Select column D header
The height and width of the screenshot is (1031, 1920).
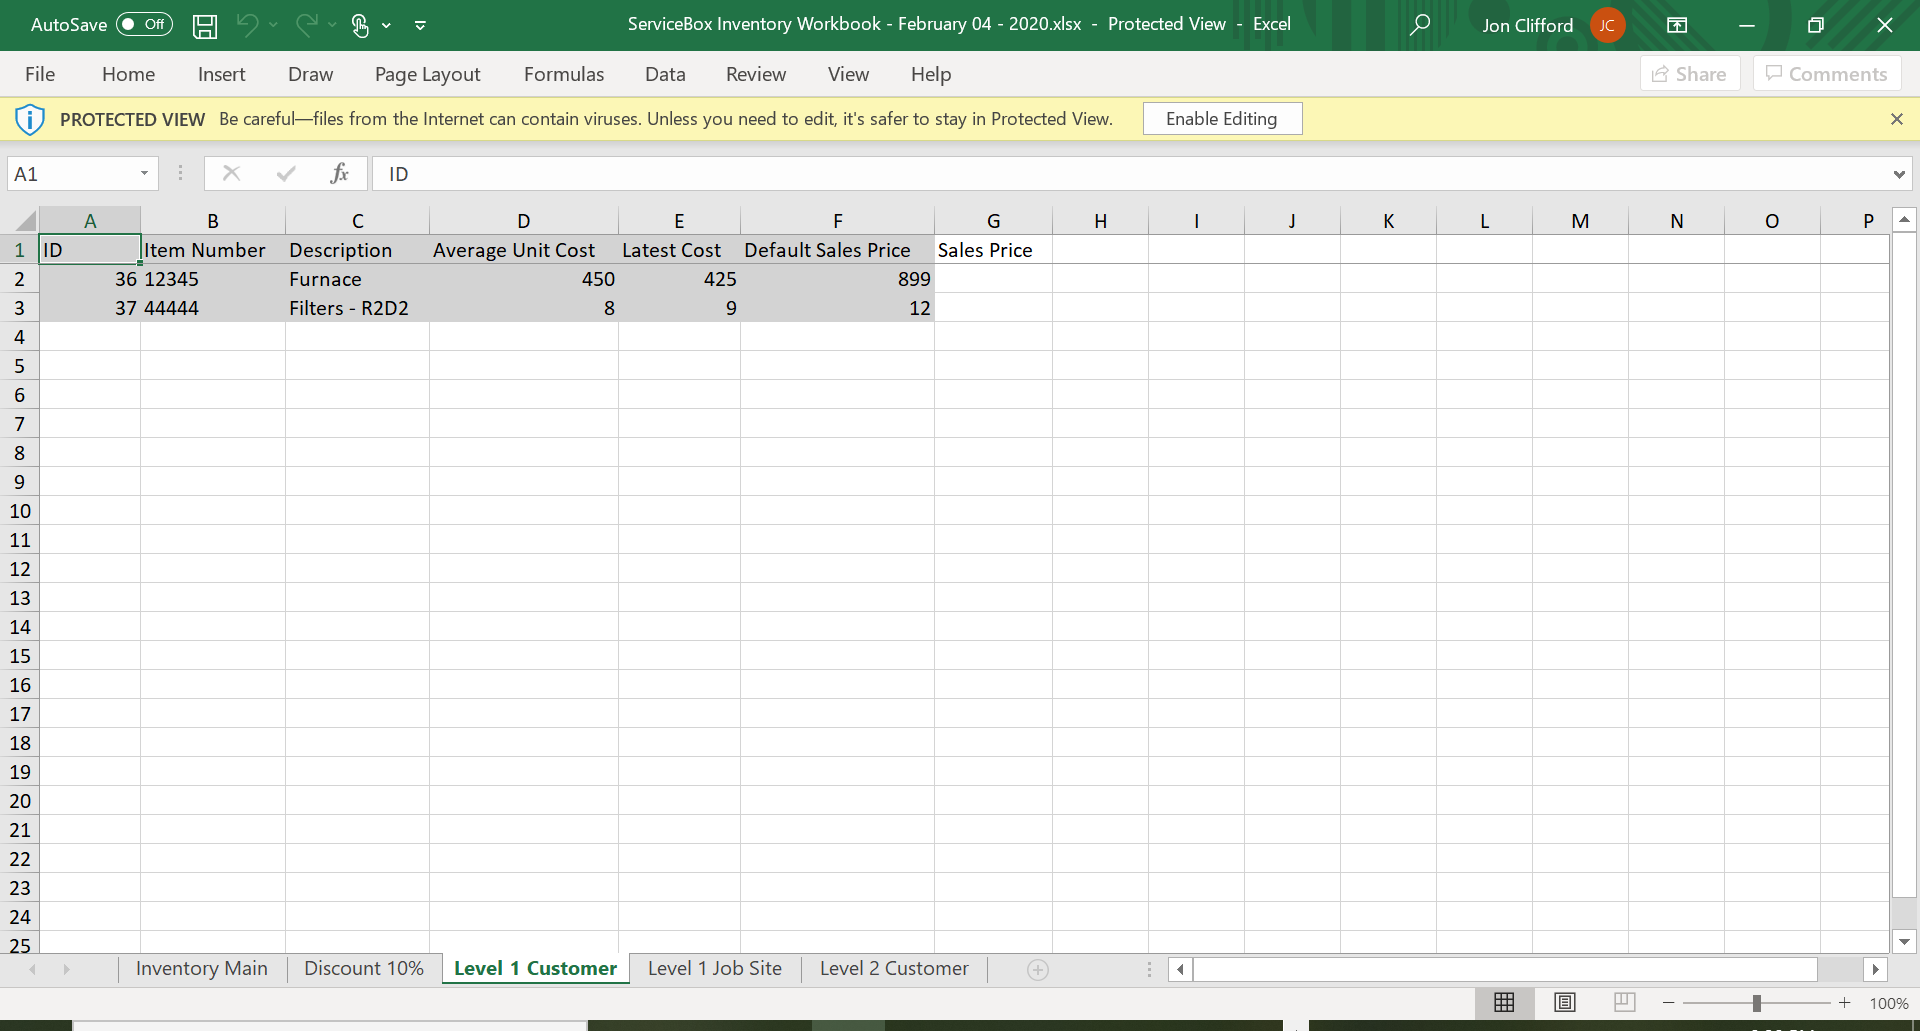[524, 221]
